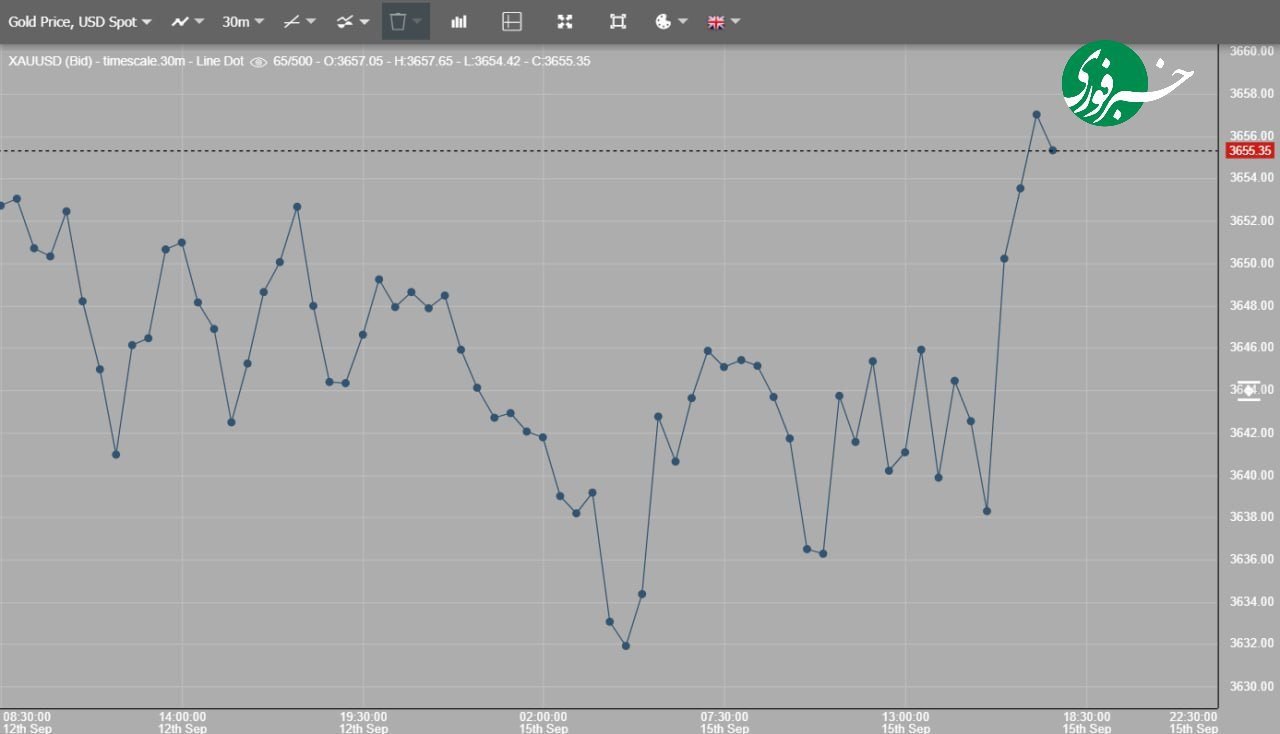The height and width of the screenshot is (734, 1280).
Task: Click the XAUUSD (Bid) series label
Action: pos(51,61)
